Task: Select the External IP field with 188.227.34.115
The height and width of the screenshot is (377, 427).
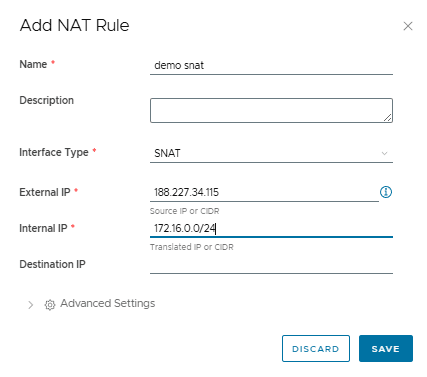Action: [x=264, y=192]
